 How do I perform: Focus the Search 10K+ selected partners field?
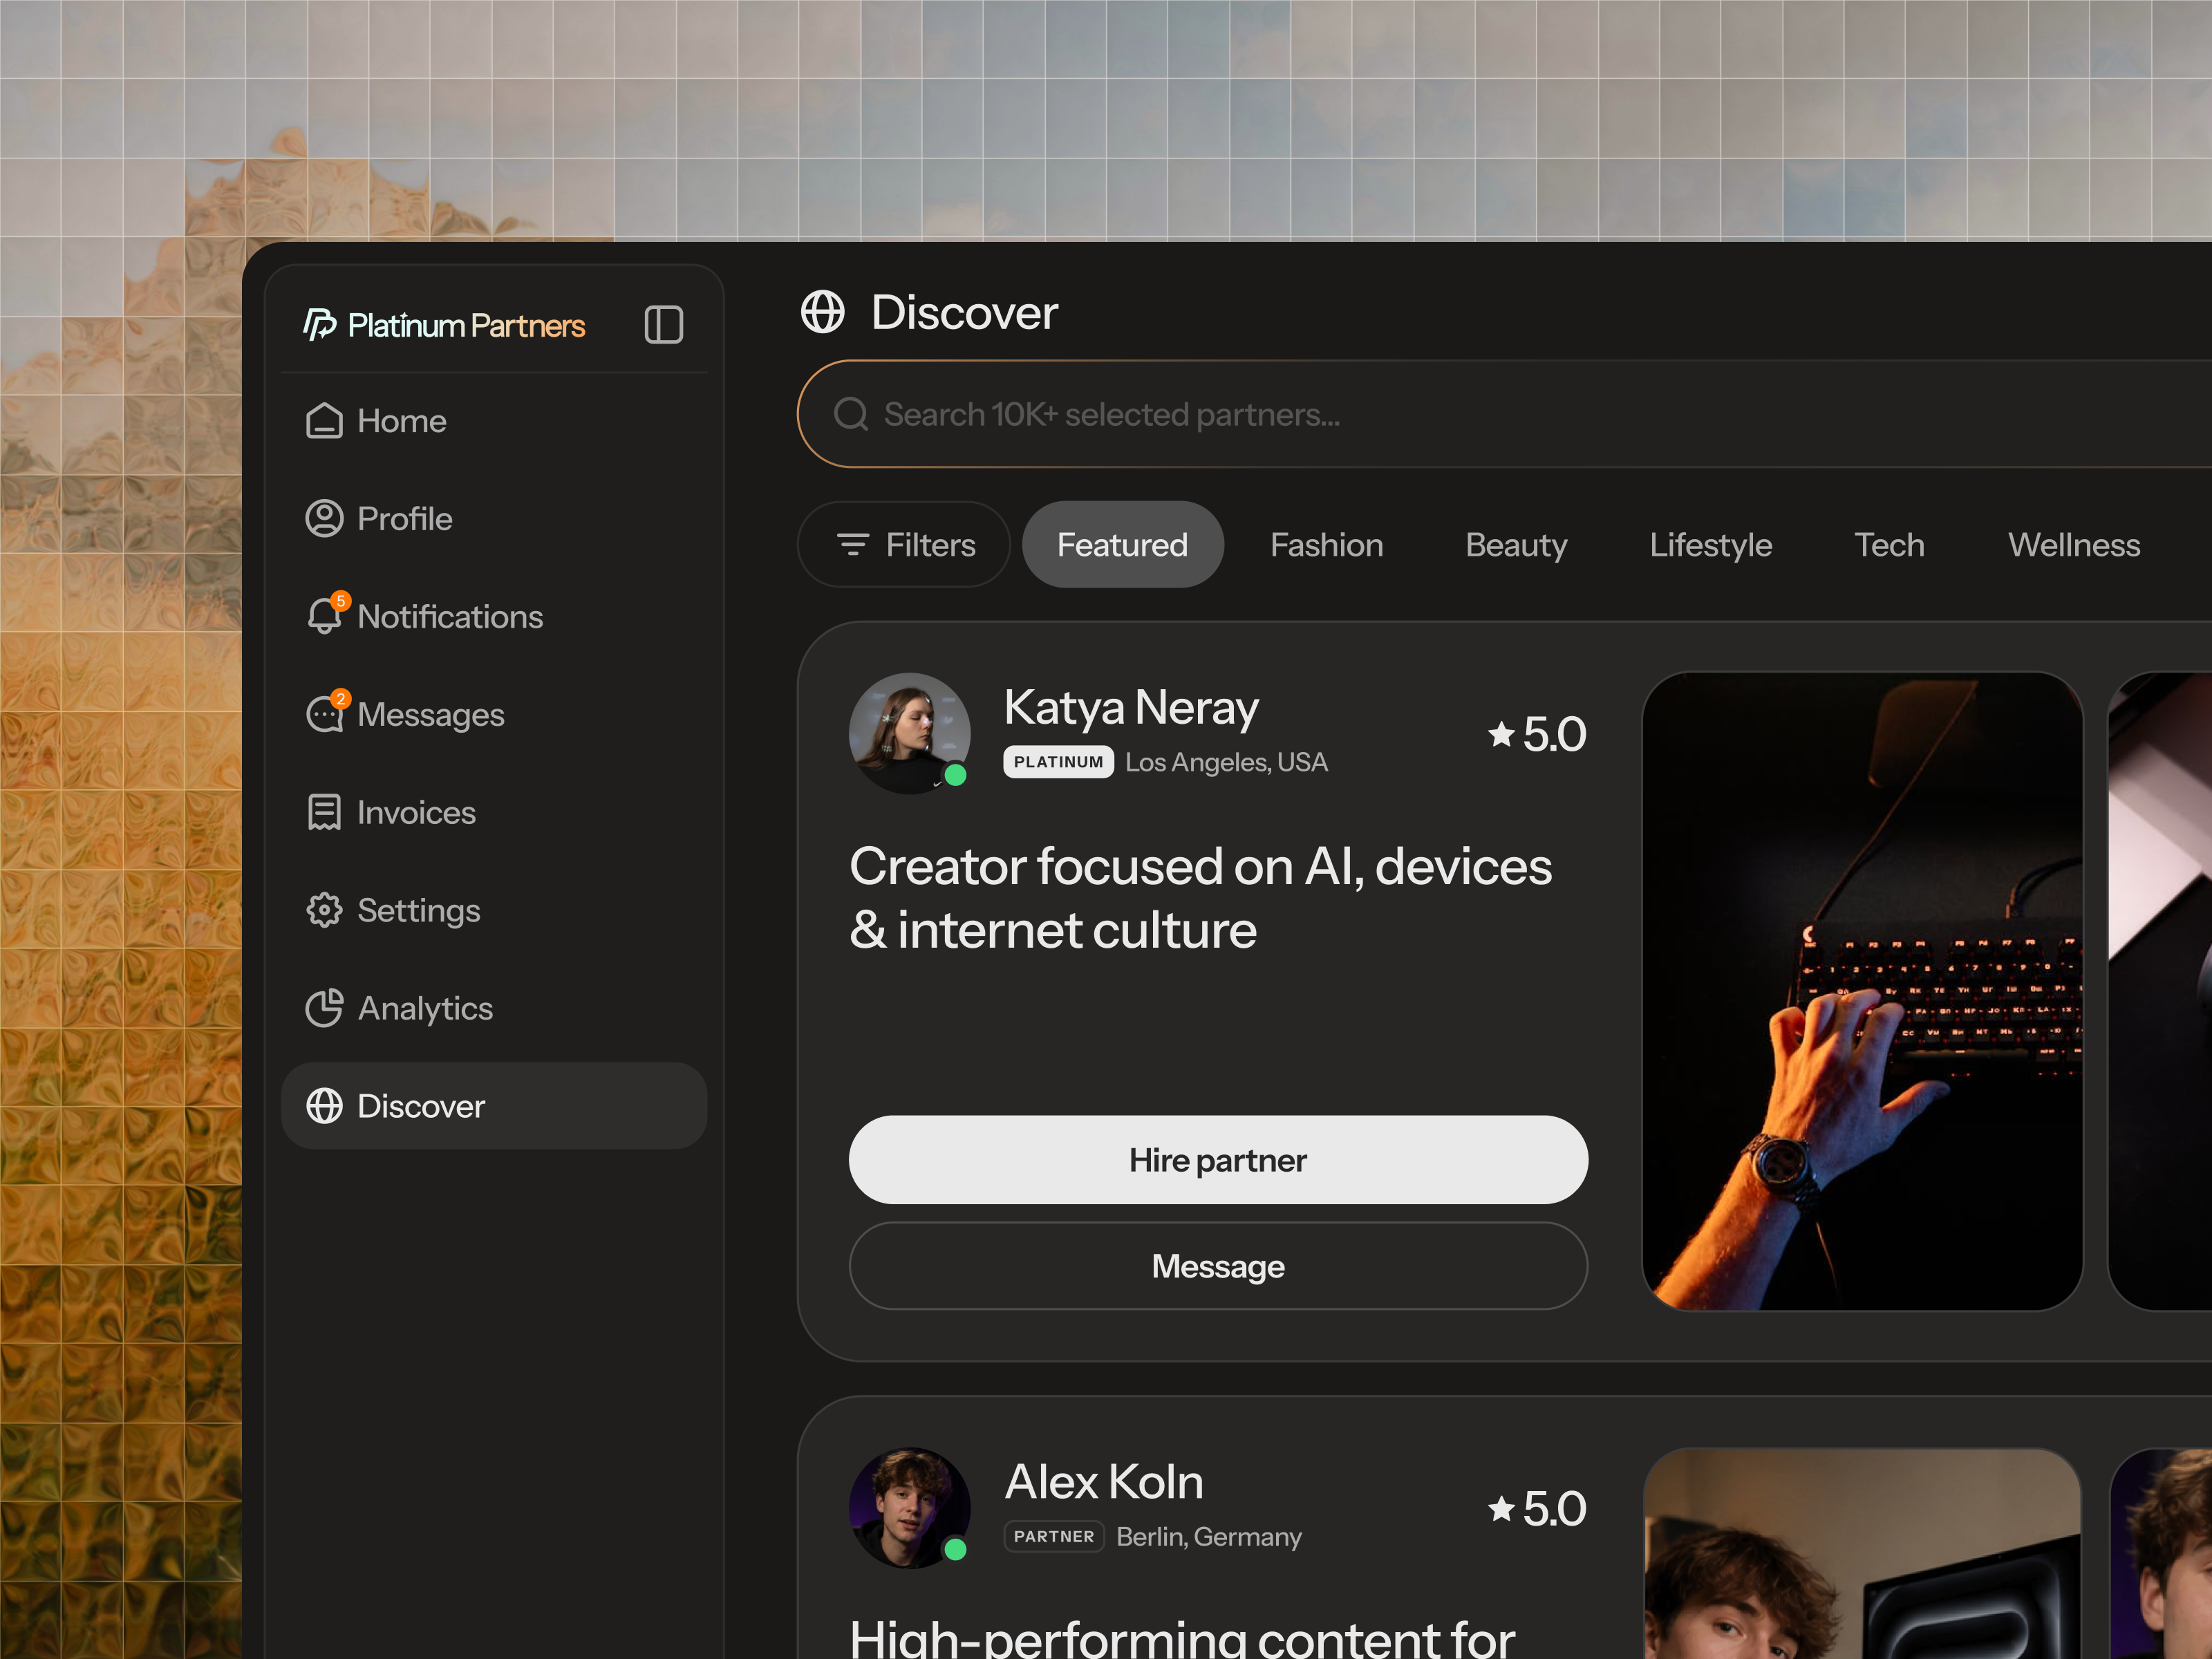click(1504, 413)
